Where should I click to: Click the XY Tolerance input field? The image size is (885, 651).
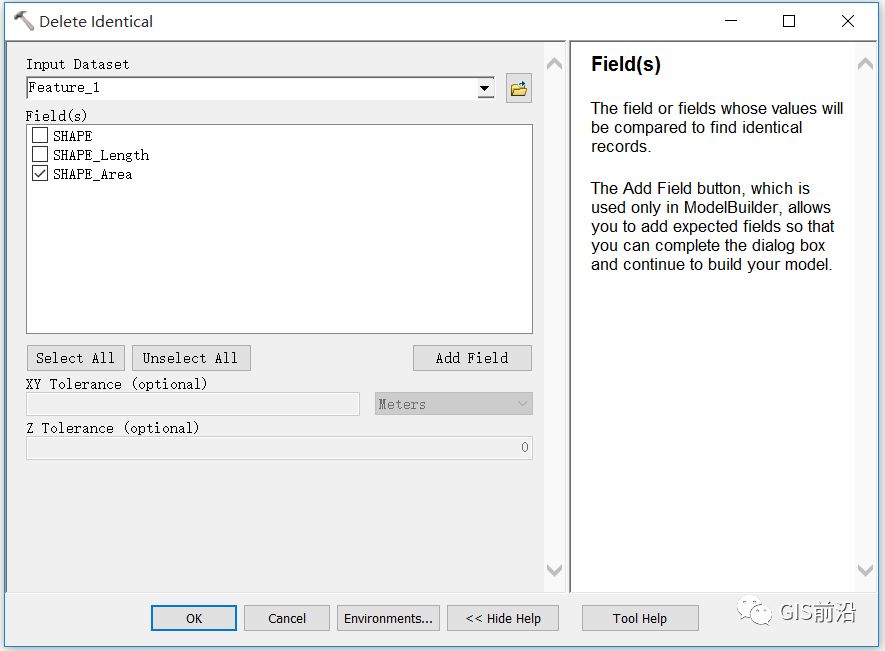[x=193, y=404]
